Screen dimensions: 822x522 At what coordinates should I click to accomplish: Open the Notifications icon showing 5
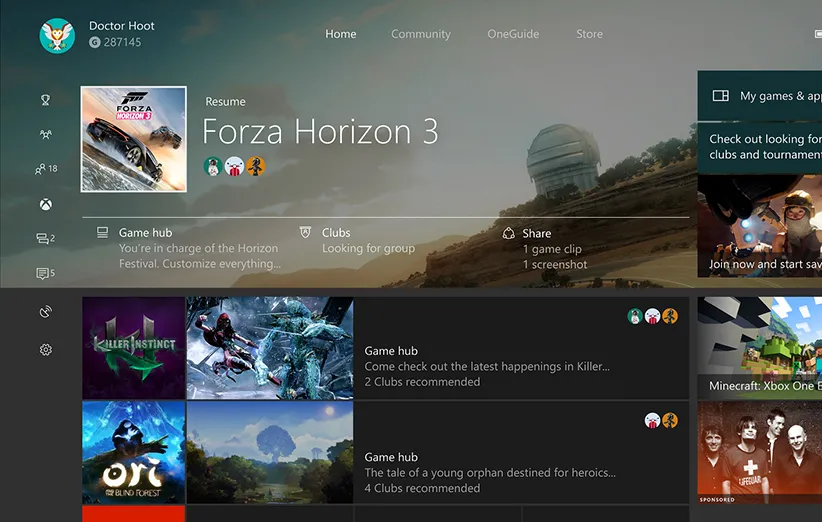(45, 274)
